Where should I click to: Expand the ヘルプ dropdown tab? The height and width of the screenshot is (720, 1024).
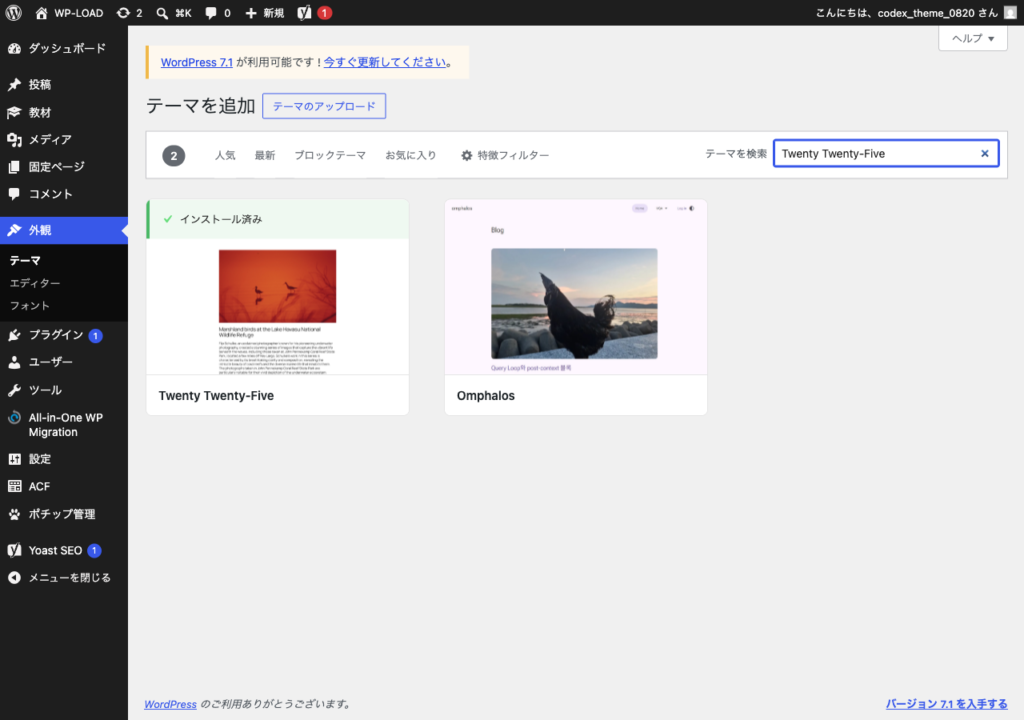tap(972, 39)
